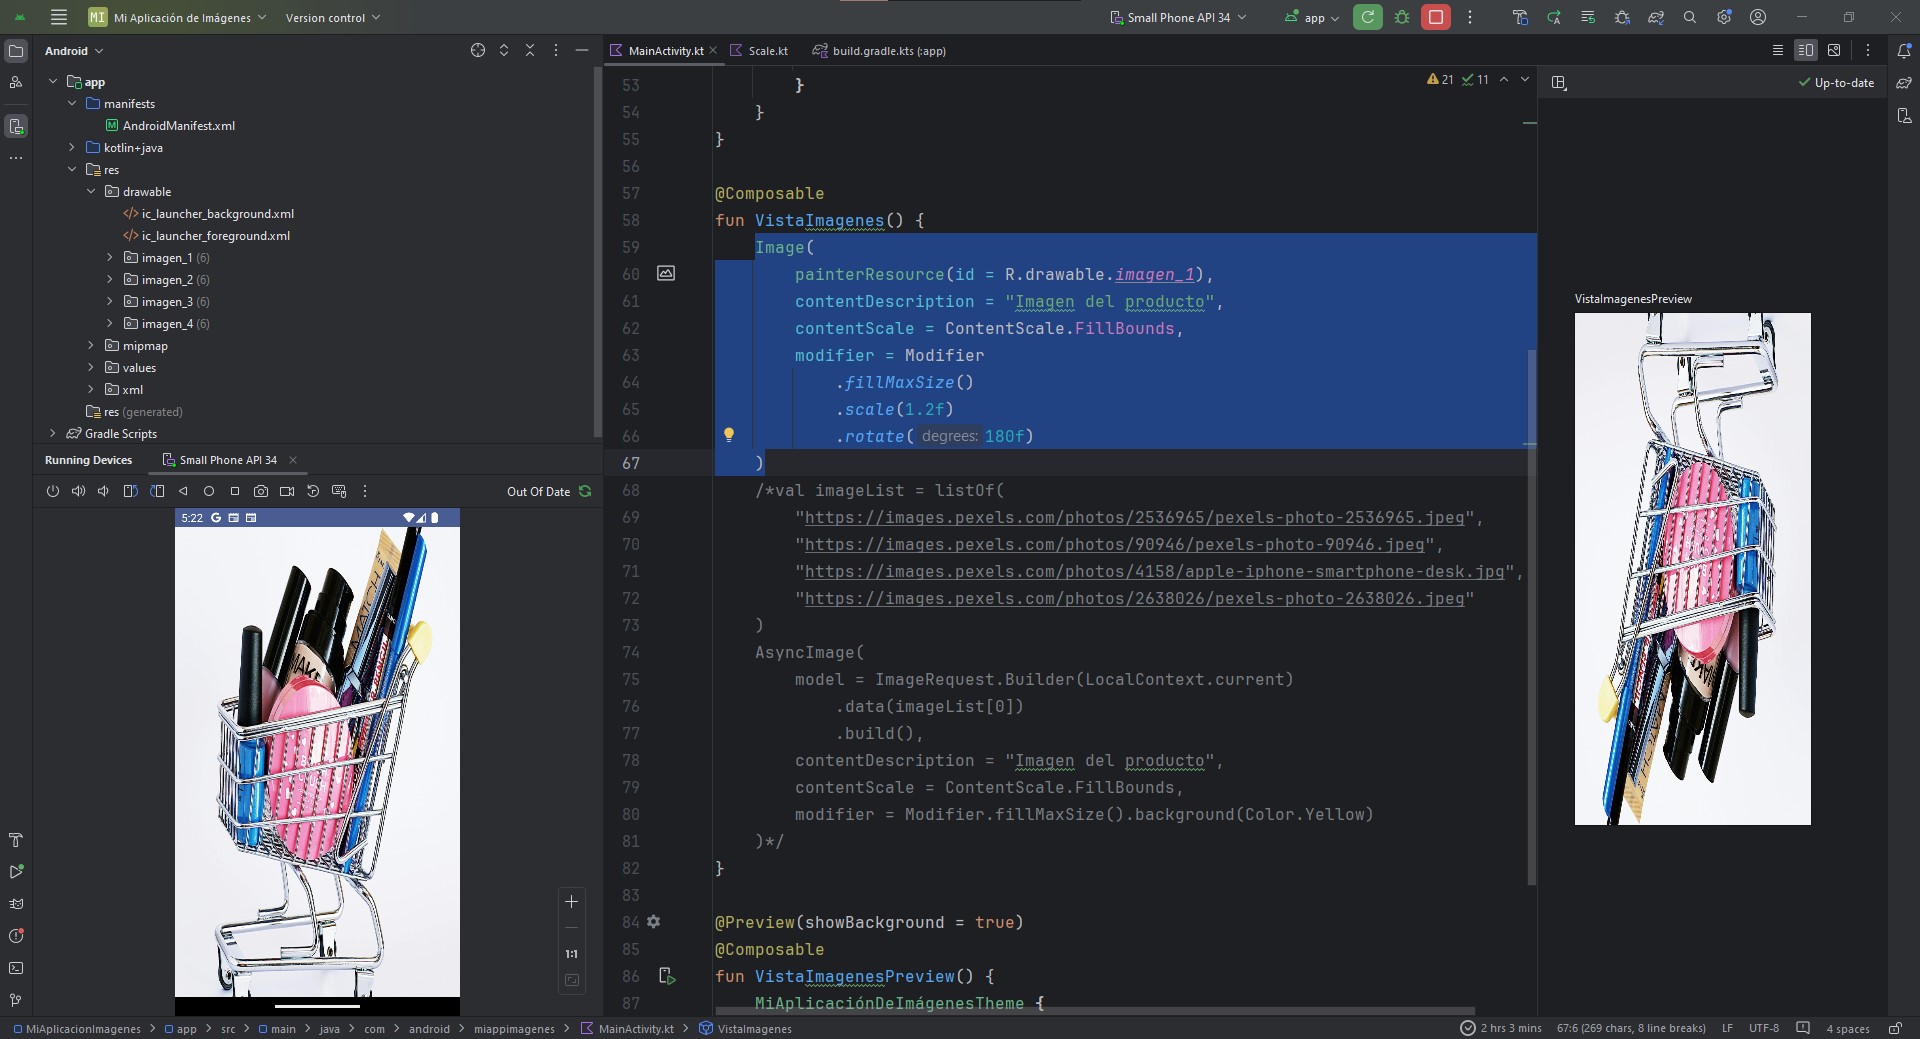Image resolution: width=1920 pixels, height=1039 pixels.
Task: Click zoom in plus on emulator panel
Action: tap(571, 901)
